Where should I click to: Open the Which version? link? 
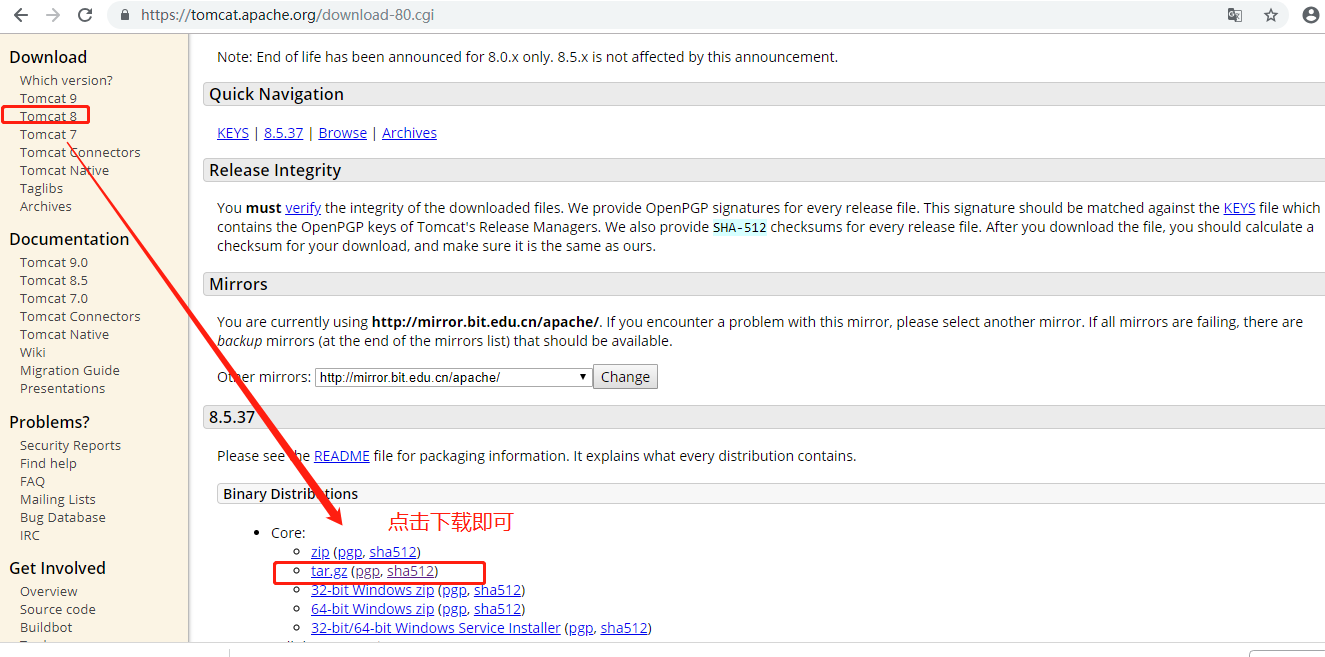pyautogui.click(x=66, y=80)
